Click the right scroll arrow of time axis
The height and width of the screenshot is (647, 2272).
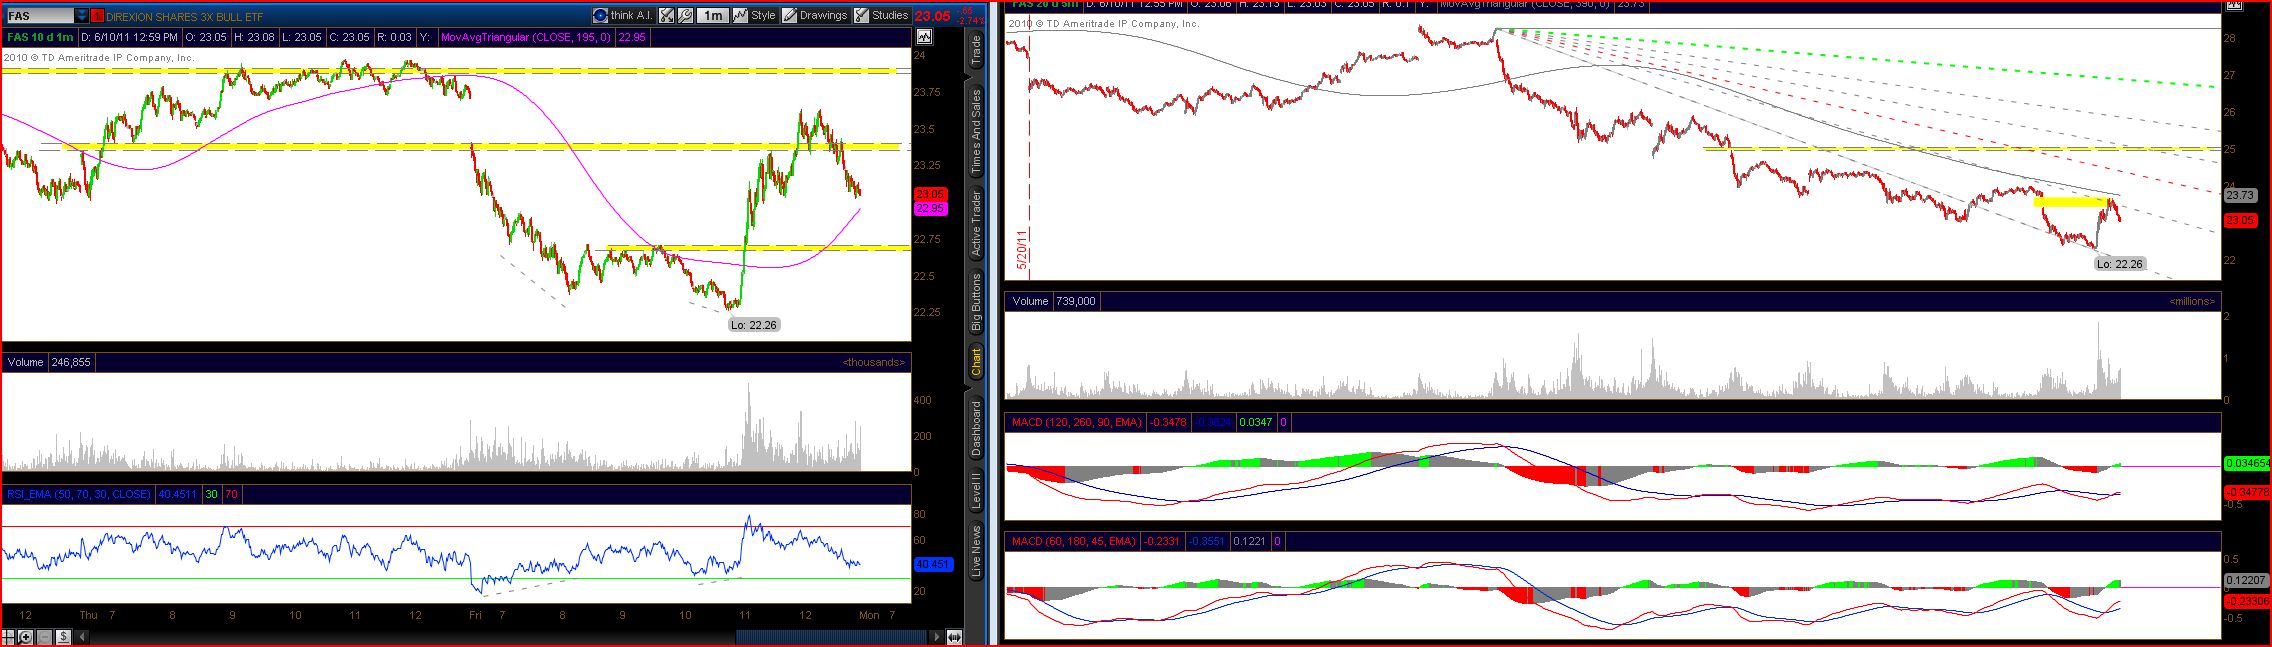[x=937, y=637]
